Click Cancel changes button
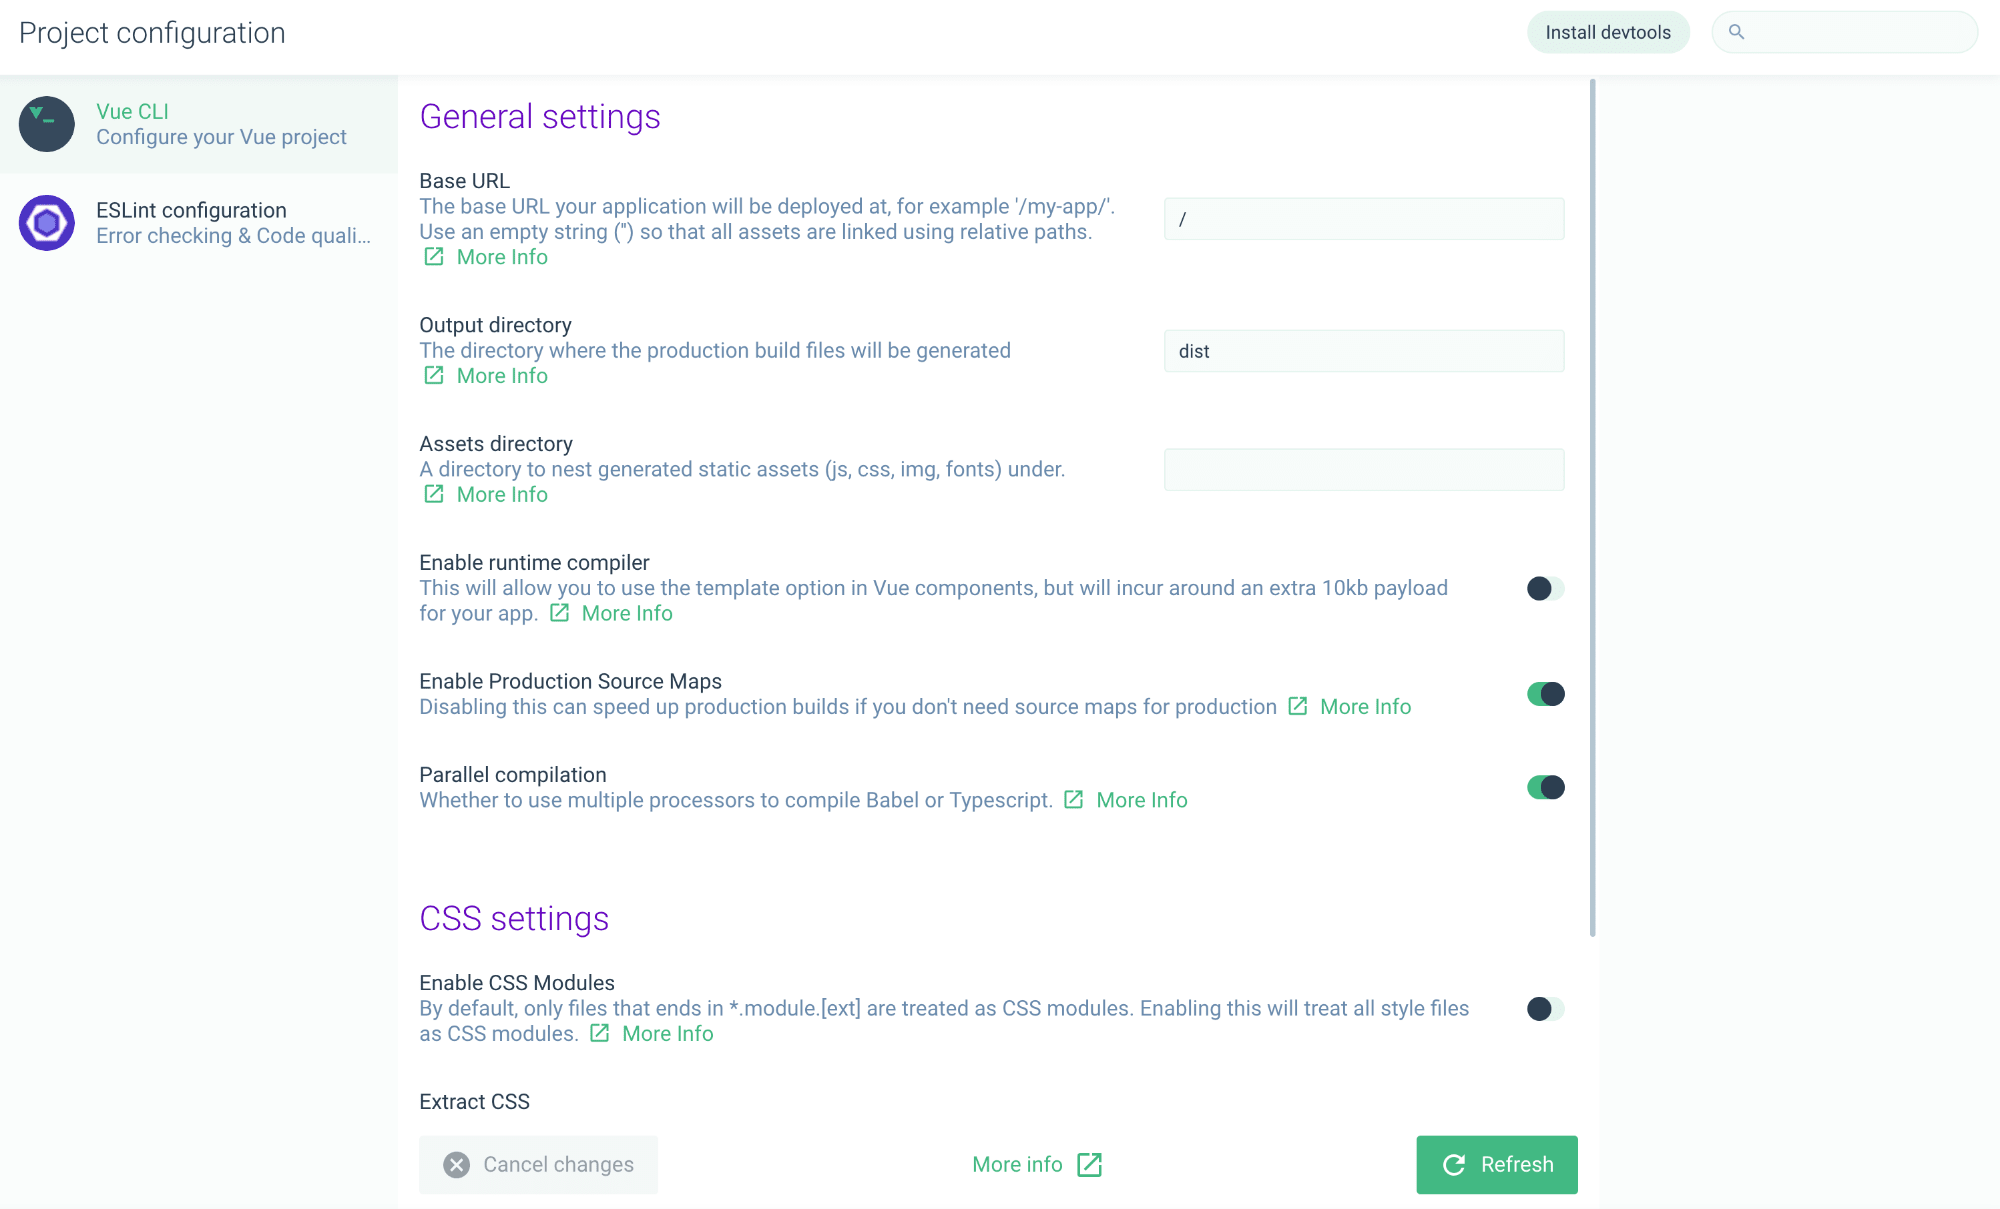Viewport: 2000px width, 1209px height. tap(538, 1165)
